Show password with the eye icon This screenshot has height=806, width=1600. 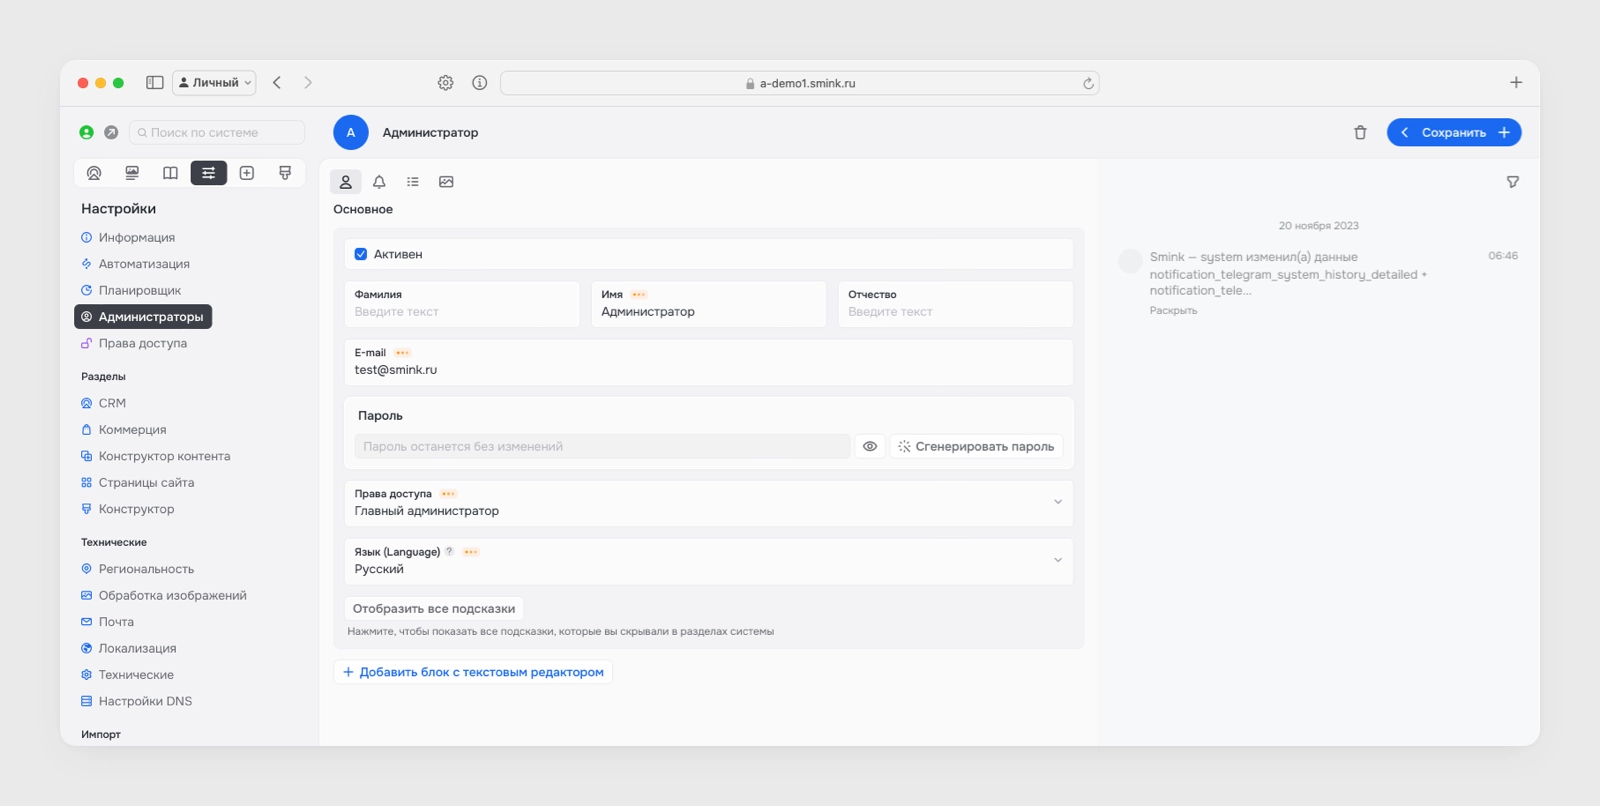coord(870,446)
